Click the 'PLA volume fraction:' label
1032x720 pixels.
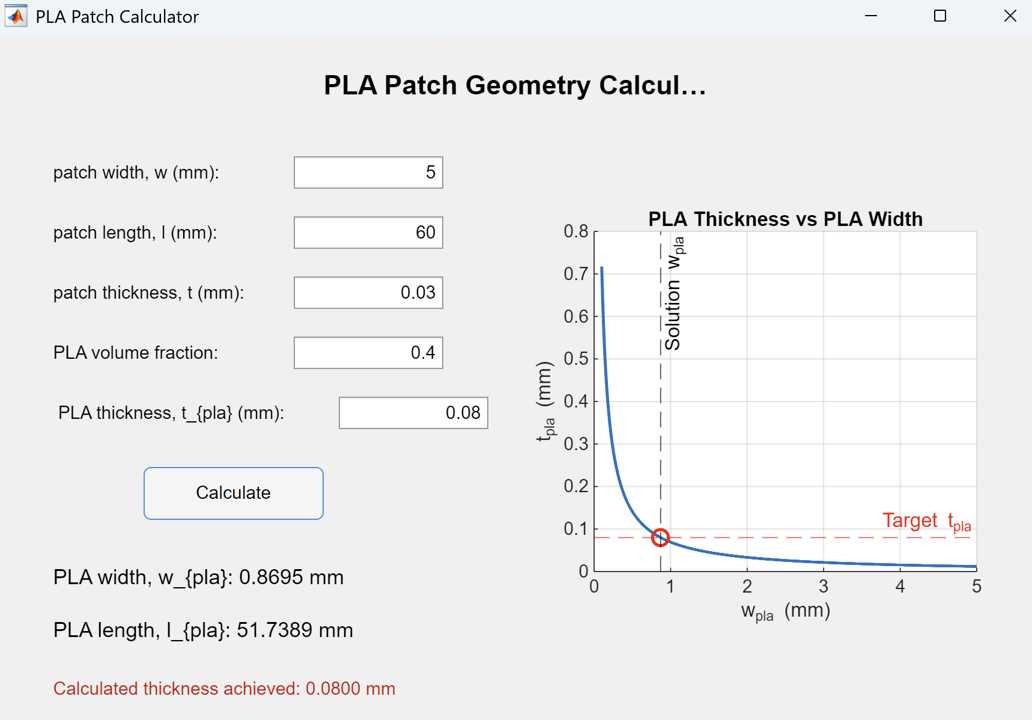click(136, 352)
